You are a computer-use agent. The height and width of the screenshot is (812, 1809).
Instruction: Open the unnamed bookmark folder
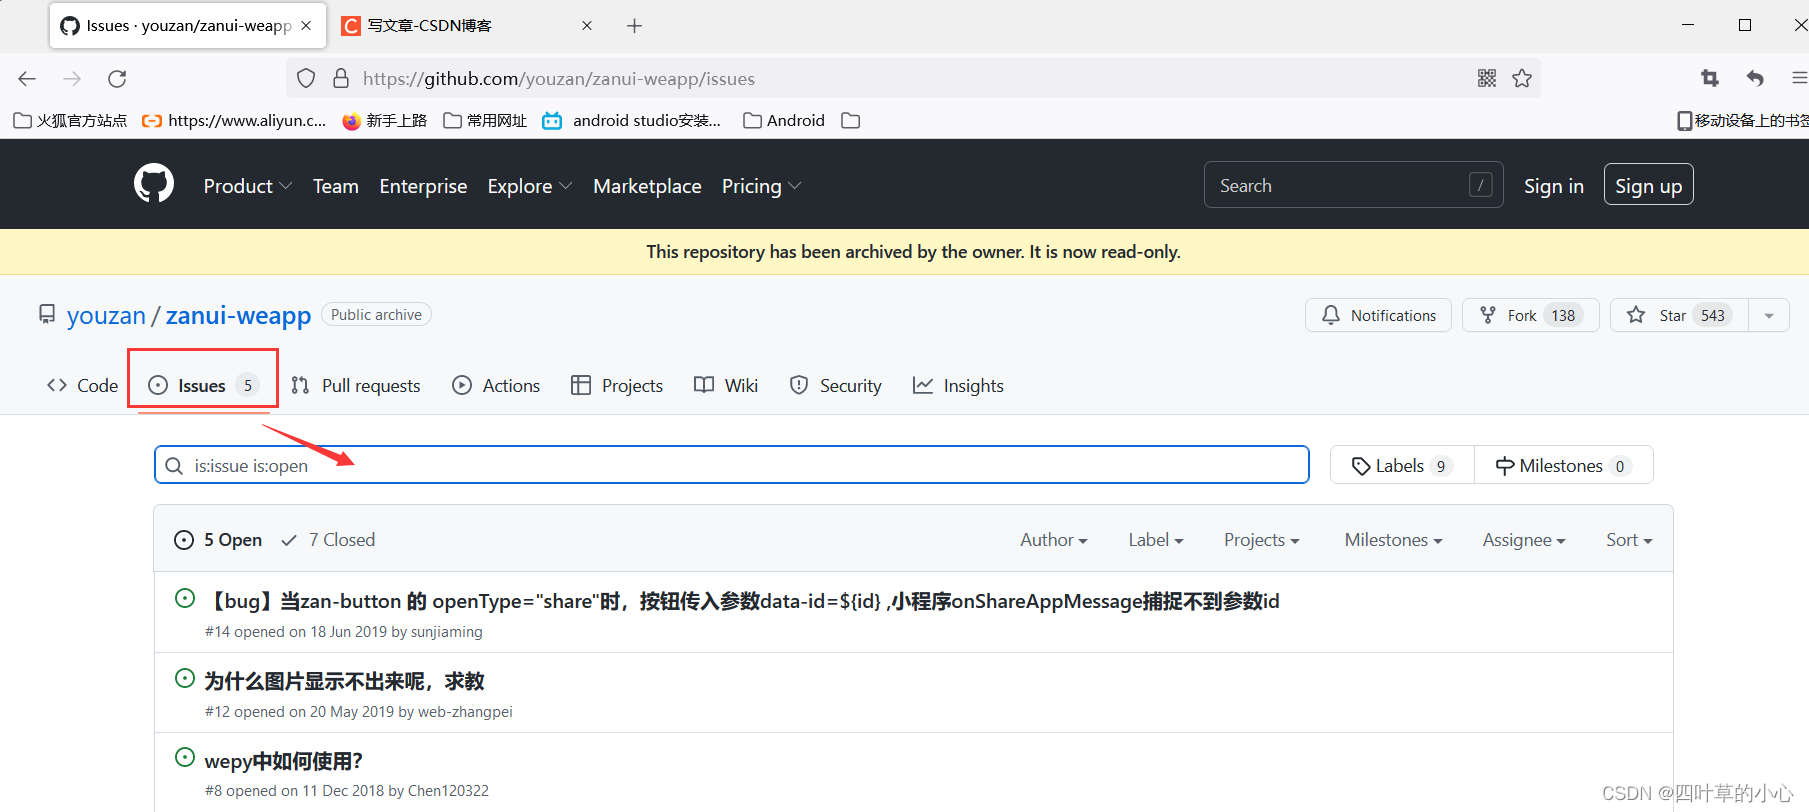pyautogui.click(x=851, y=121)
